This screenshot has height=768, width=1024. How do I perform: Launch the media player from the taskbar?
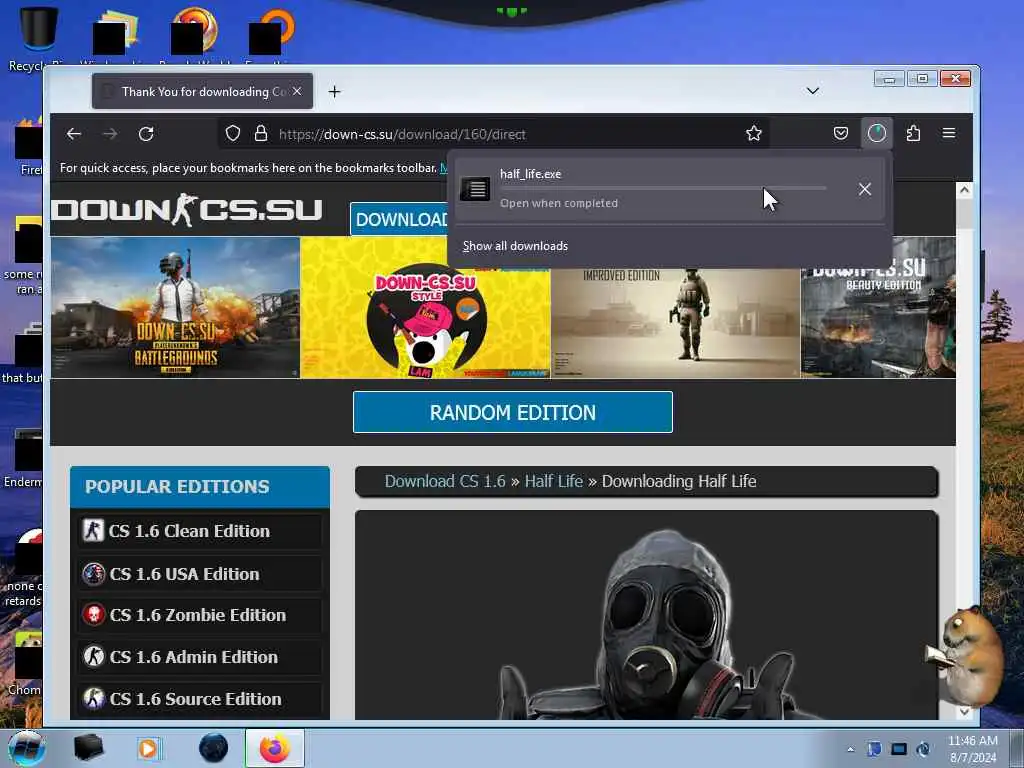pos(148,748)
